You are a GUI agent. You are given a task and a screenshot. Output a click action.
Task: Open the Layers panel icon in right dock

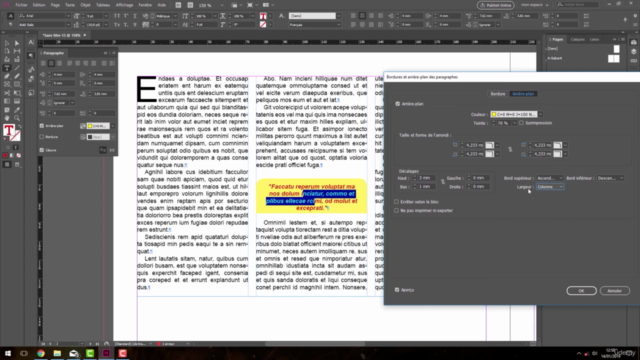click(633, 52)
